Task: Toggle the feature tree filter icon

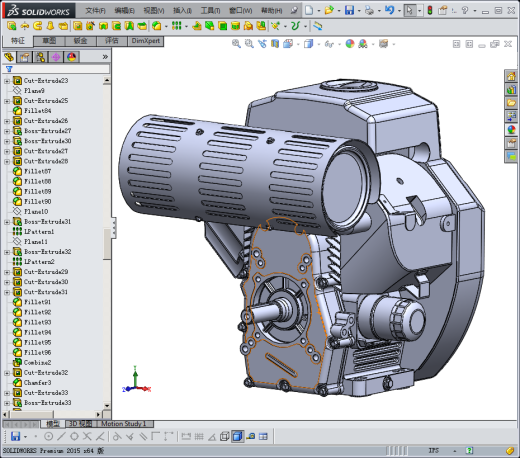Action: (9, 69)
